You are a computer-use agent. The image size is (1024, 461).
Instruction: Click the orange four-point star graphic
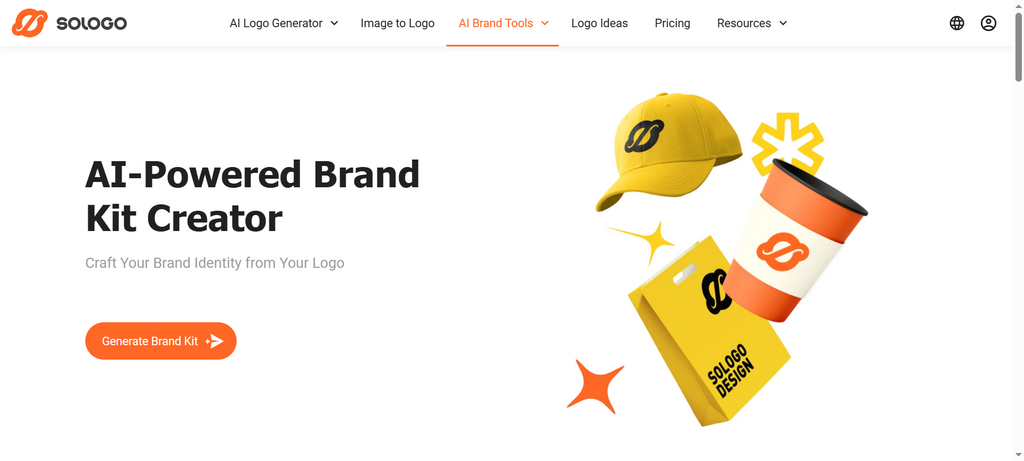pos(594,387)
